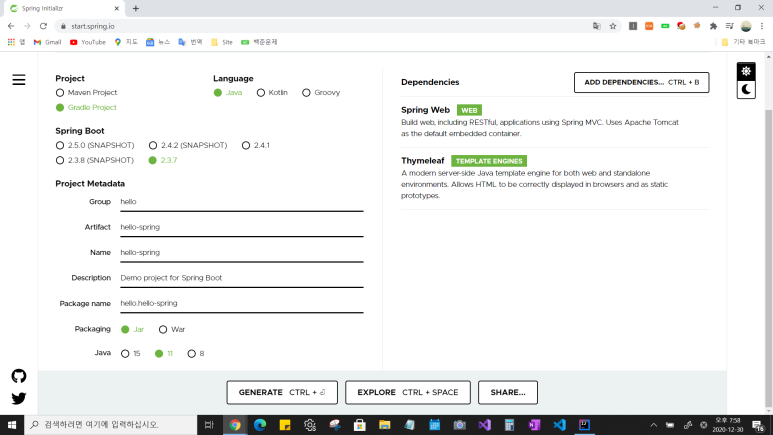Open the Site bookmarks folder

point(222,42)
